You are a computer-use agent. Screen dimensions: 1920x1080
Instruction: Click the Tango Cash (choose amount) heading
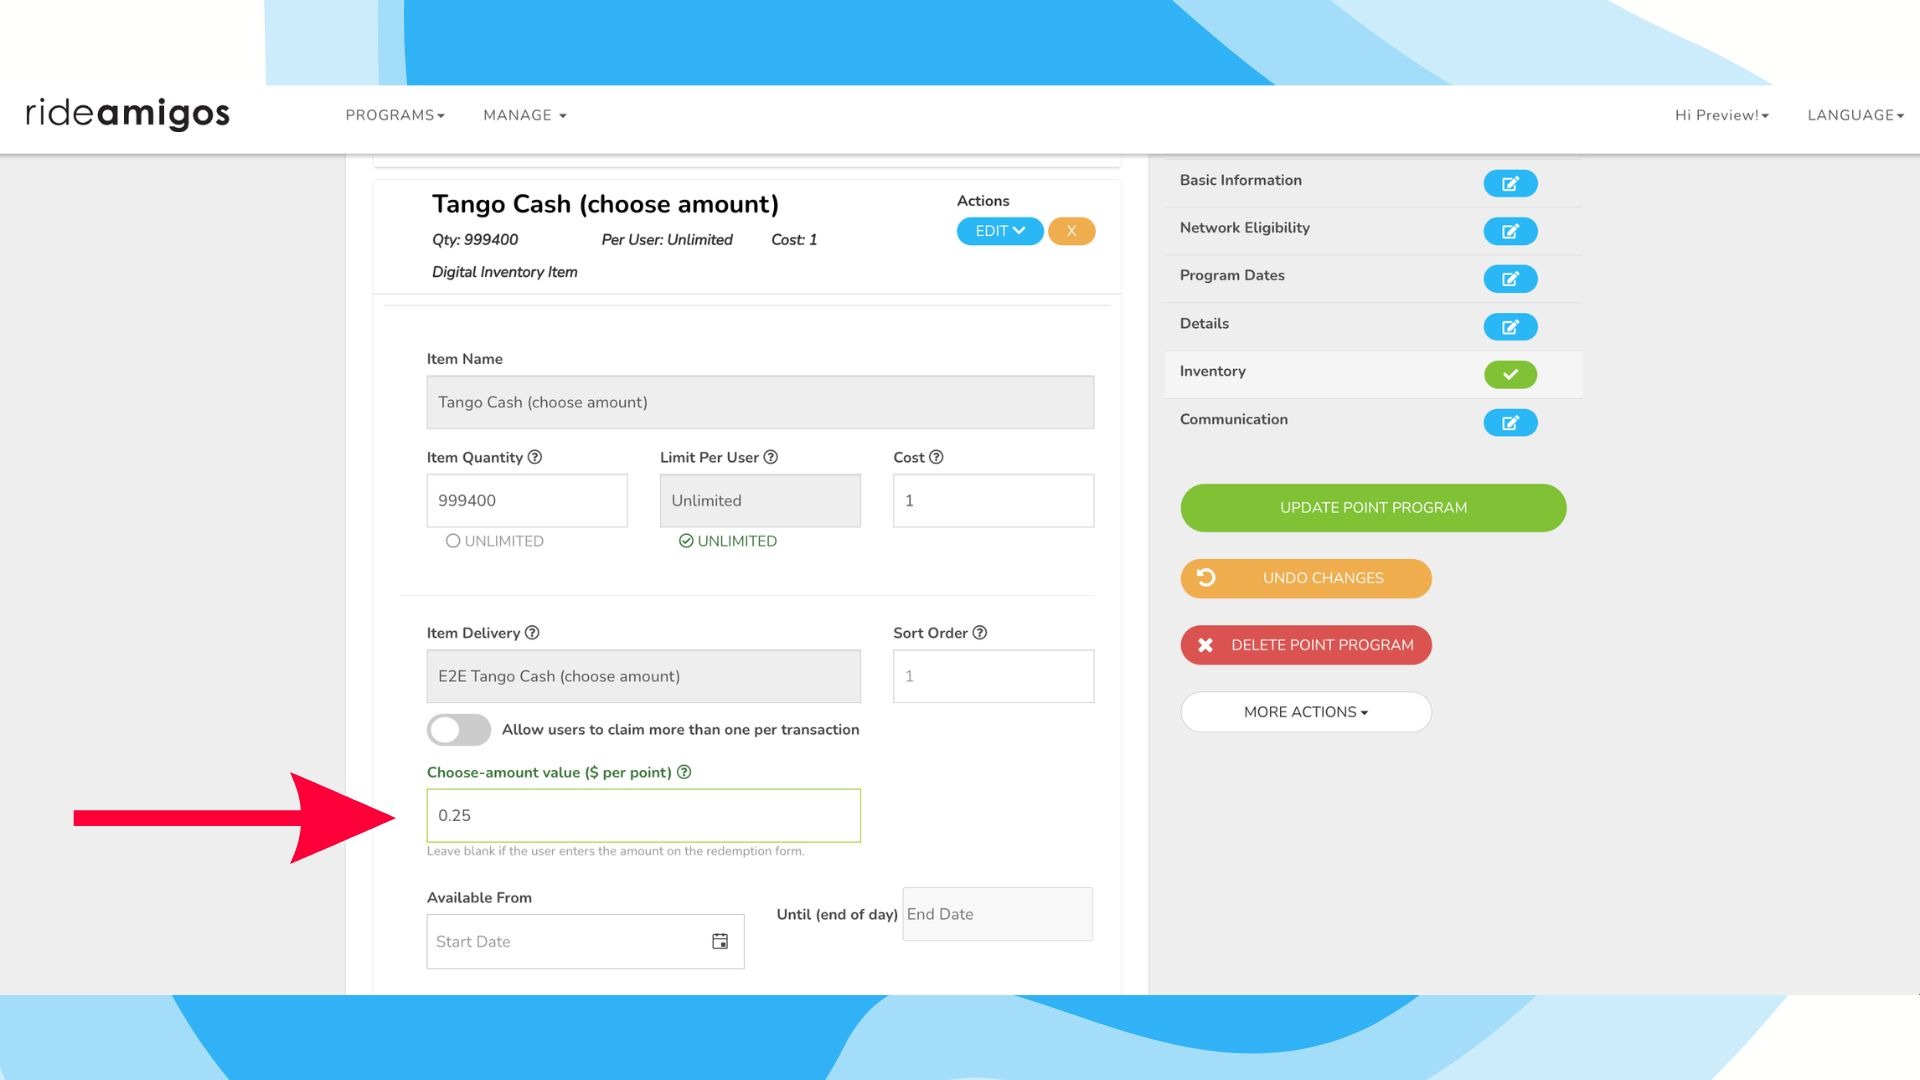click(605, 204)
